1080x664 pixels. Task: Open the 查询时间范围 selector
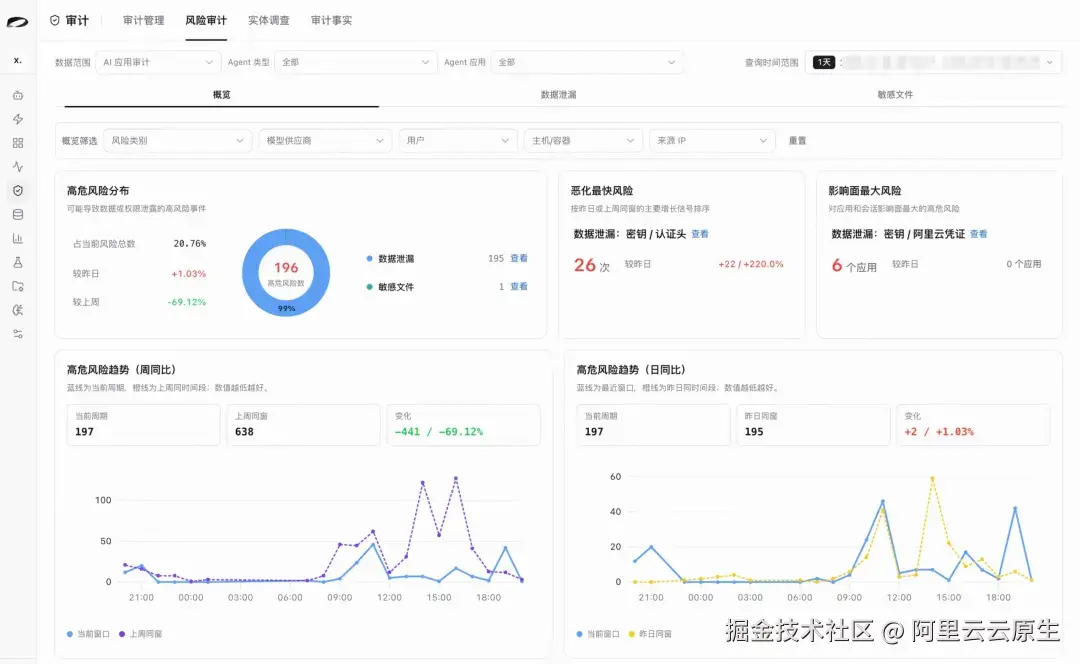(x=933, y=62)
